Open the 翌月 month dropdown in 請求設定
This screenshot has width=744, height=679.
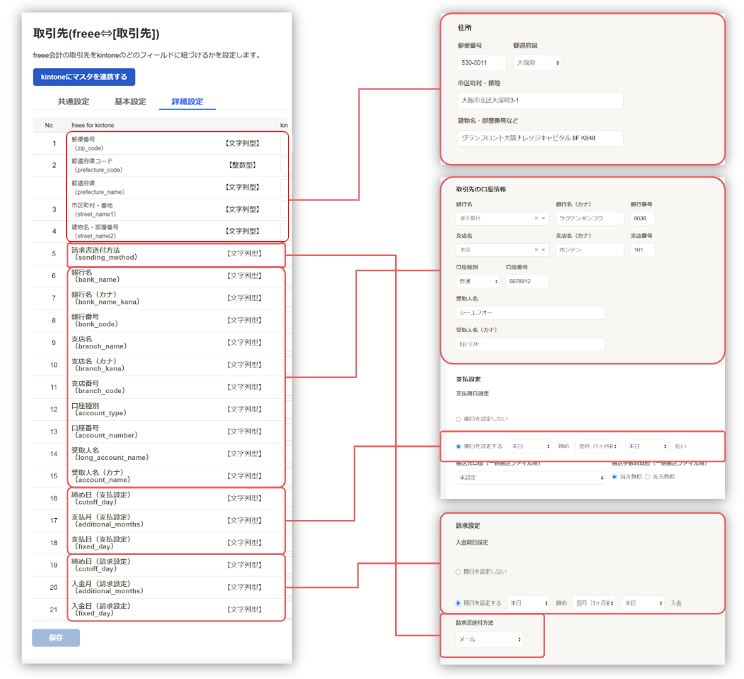[x=595, y=603]
